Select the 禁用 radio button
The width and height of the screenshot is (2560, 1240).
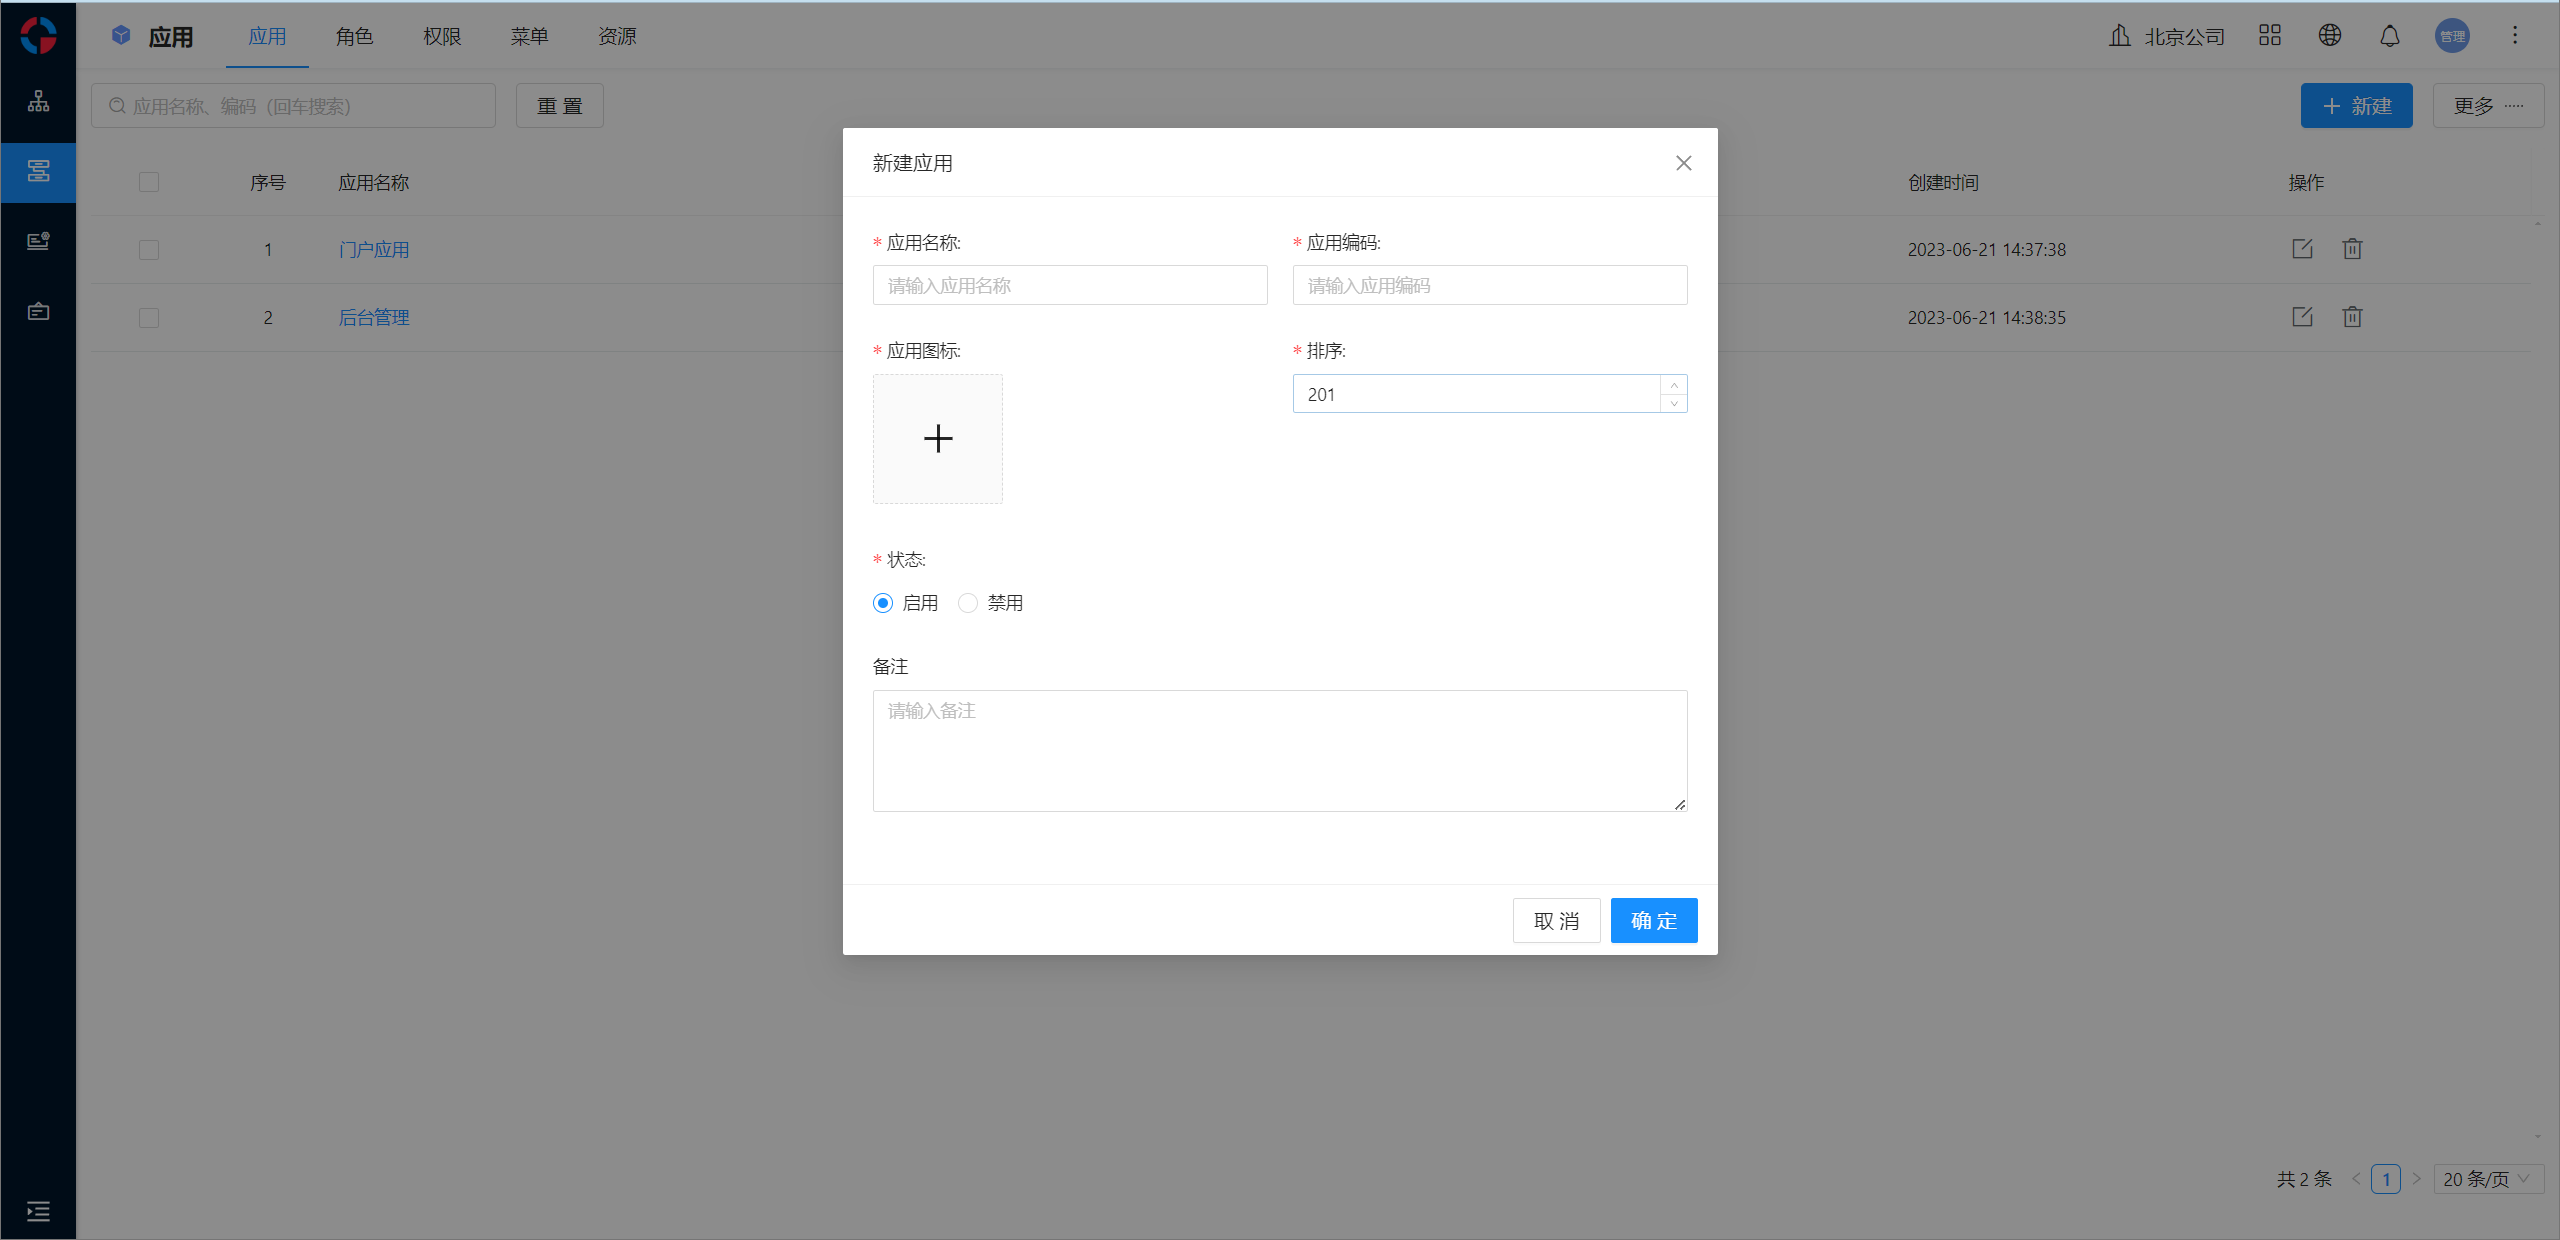coord(968,603)
